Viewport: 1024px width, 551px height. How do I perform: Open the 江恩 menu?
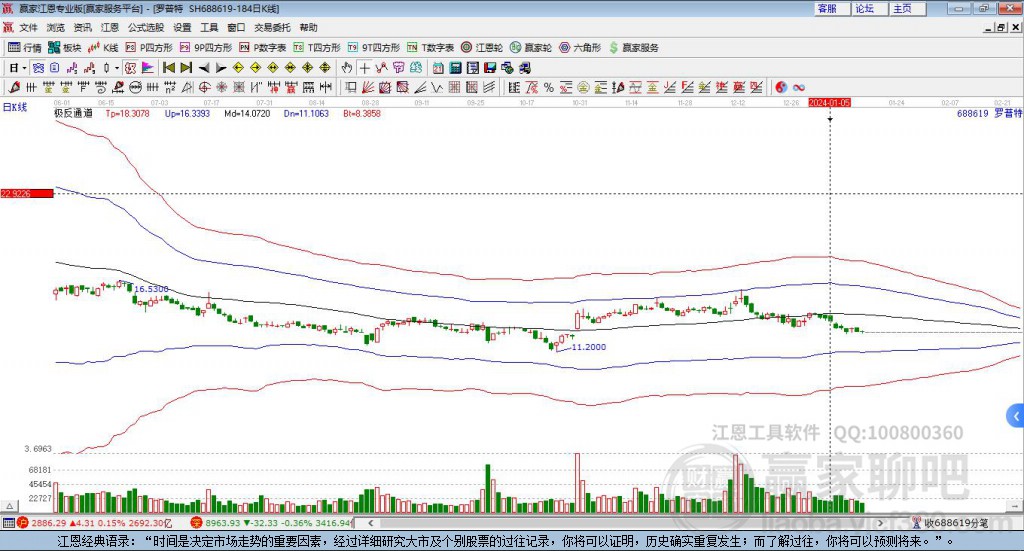pos(110,27)
